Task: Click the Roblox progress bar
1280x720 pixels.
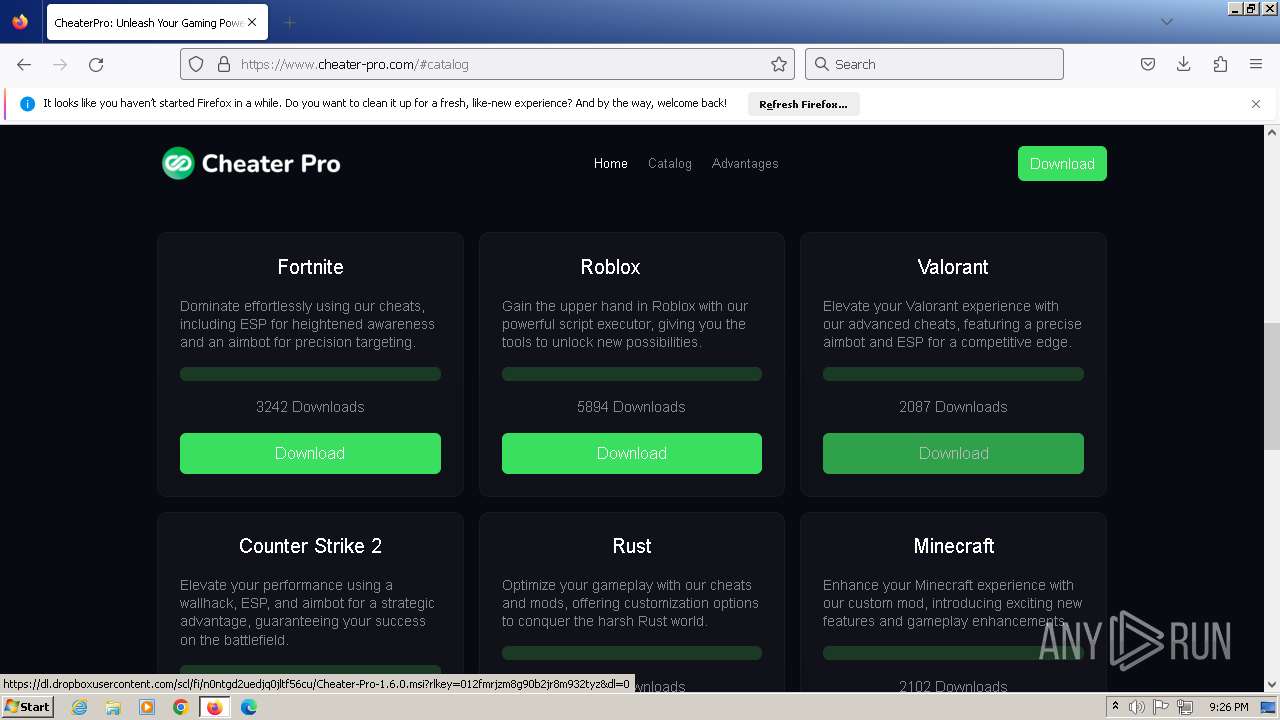Action: point(632,374)
